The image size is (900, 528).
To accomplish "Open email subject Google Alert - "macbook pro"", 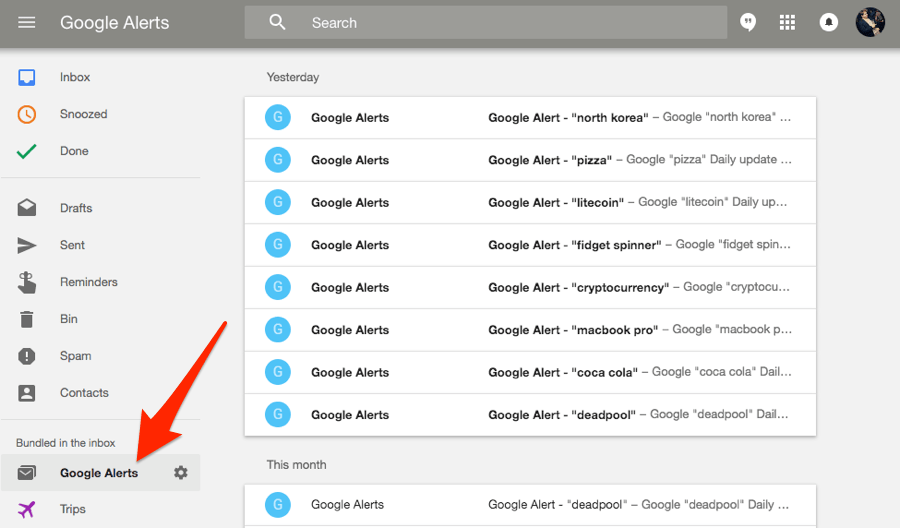I will pyautogui.click(x=573, y=330).
